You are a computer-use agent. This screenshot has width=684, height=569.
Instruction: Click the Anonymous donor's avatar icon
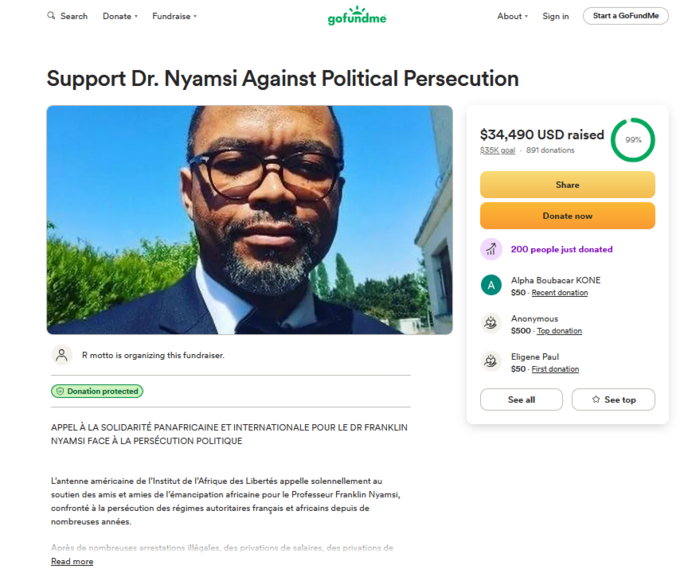point(490,324)
